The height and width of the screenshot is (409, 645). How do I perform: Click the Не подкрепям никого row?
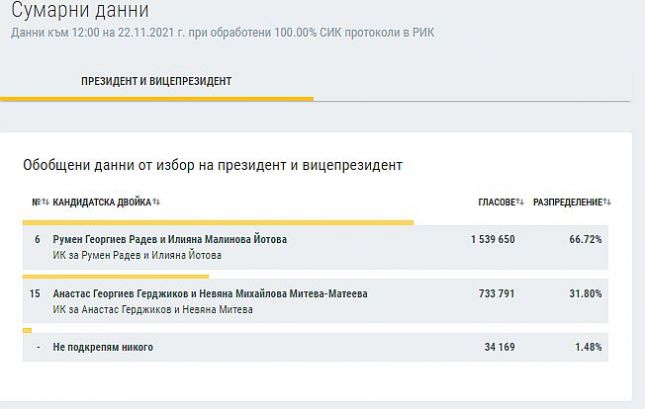coord(316,347)
